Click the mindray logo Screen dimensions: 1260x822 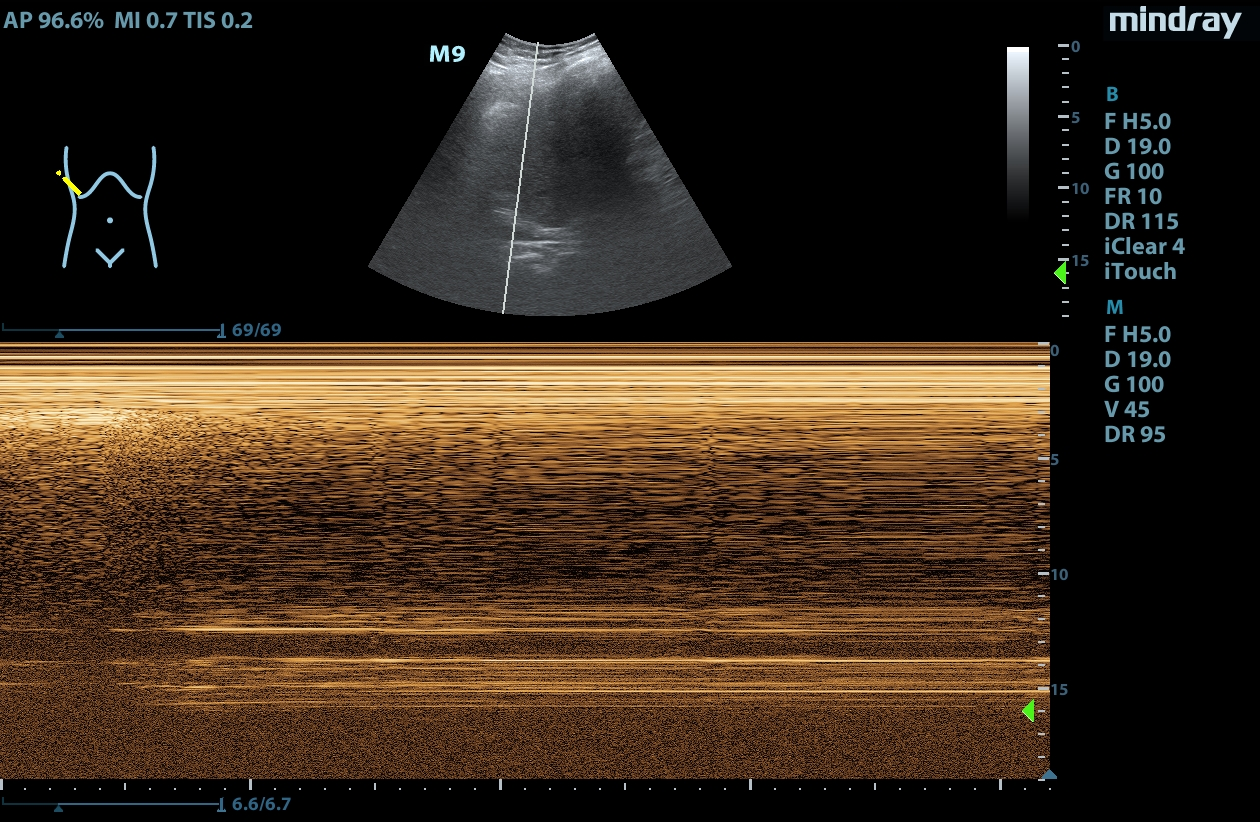click(x=1175, y=21)
